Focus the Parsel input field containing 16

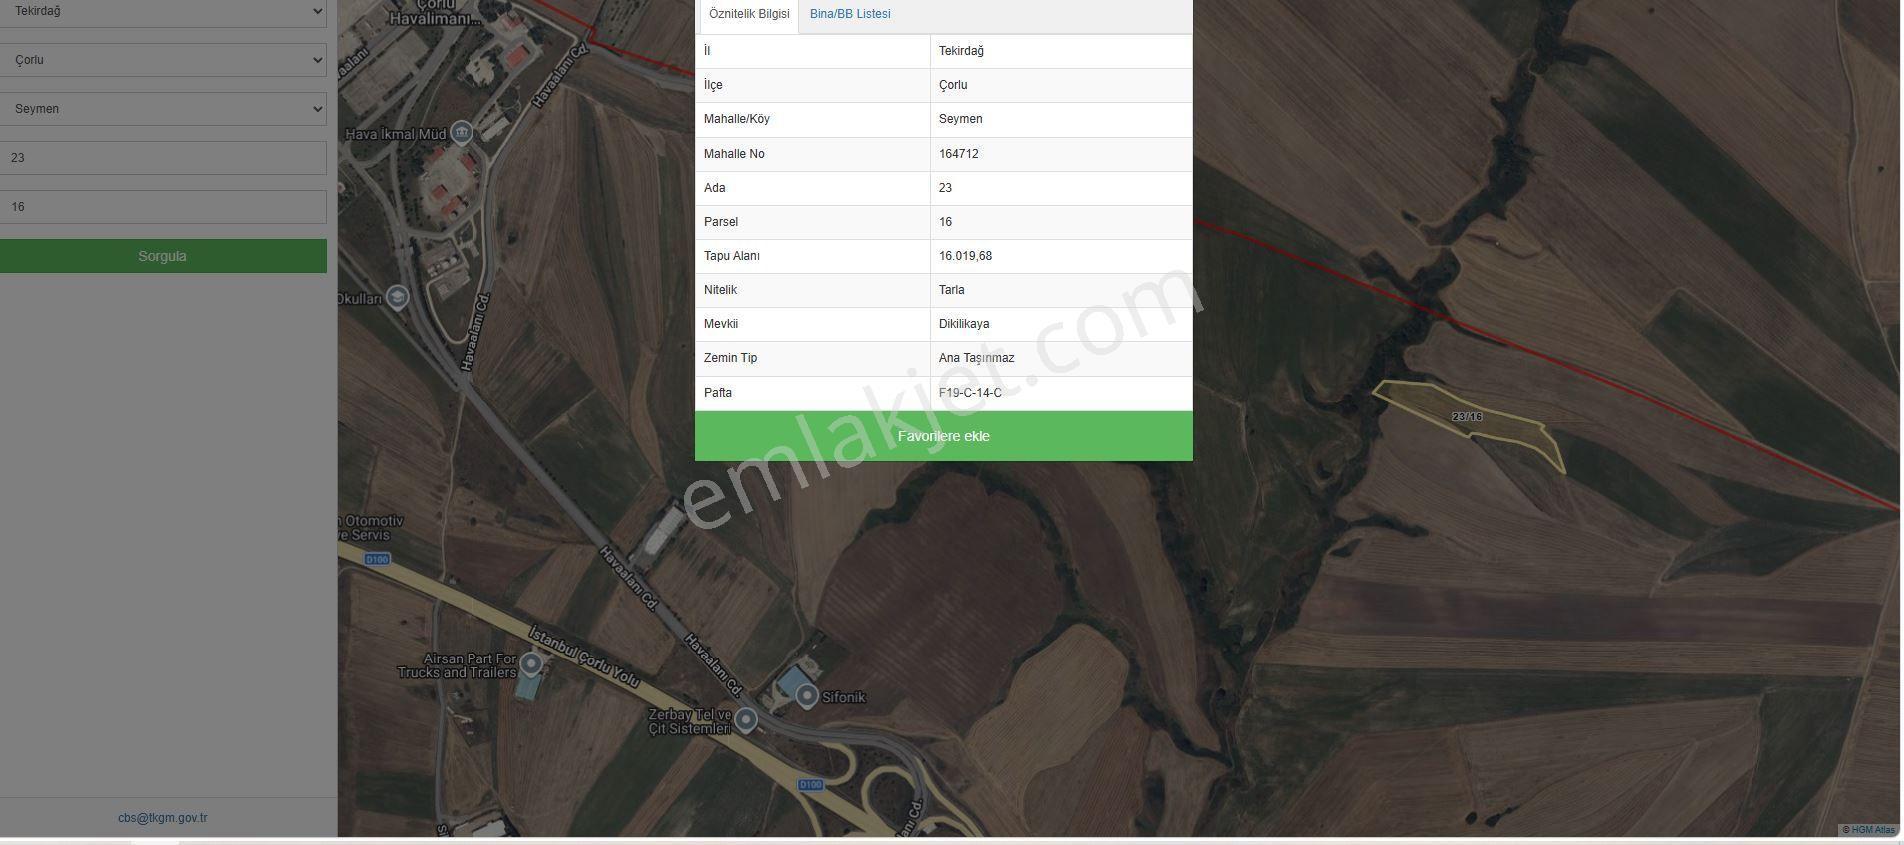coord(163,207)
